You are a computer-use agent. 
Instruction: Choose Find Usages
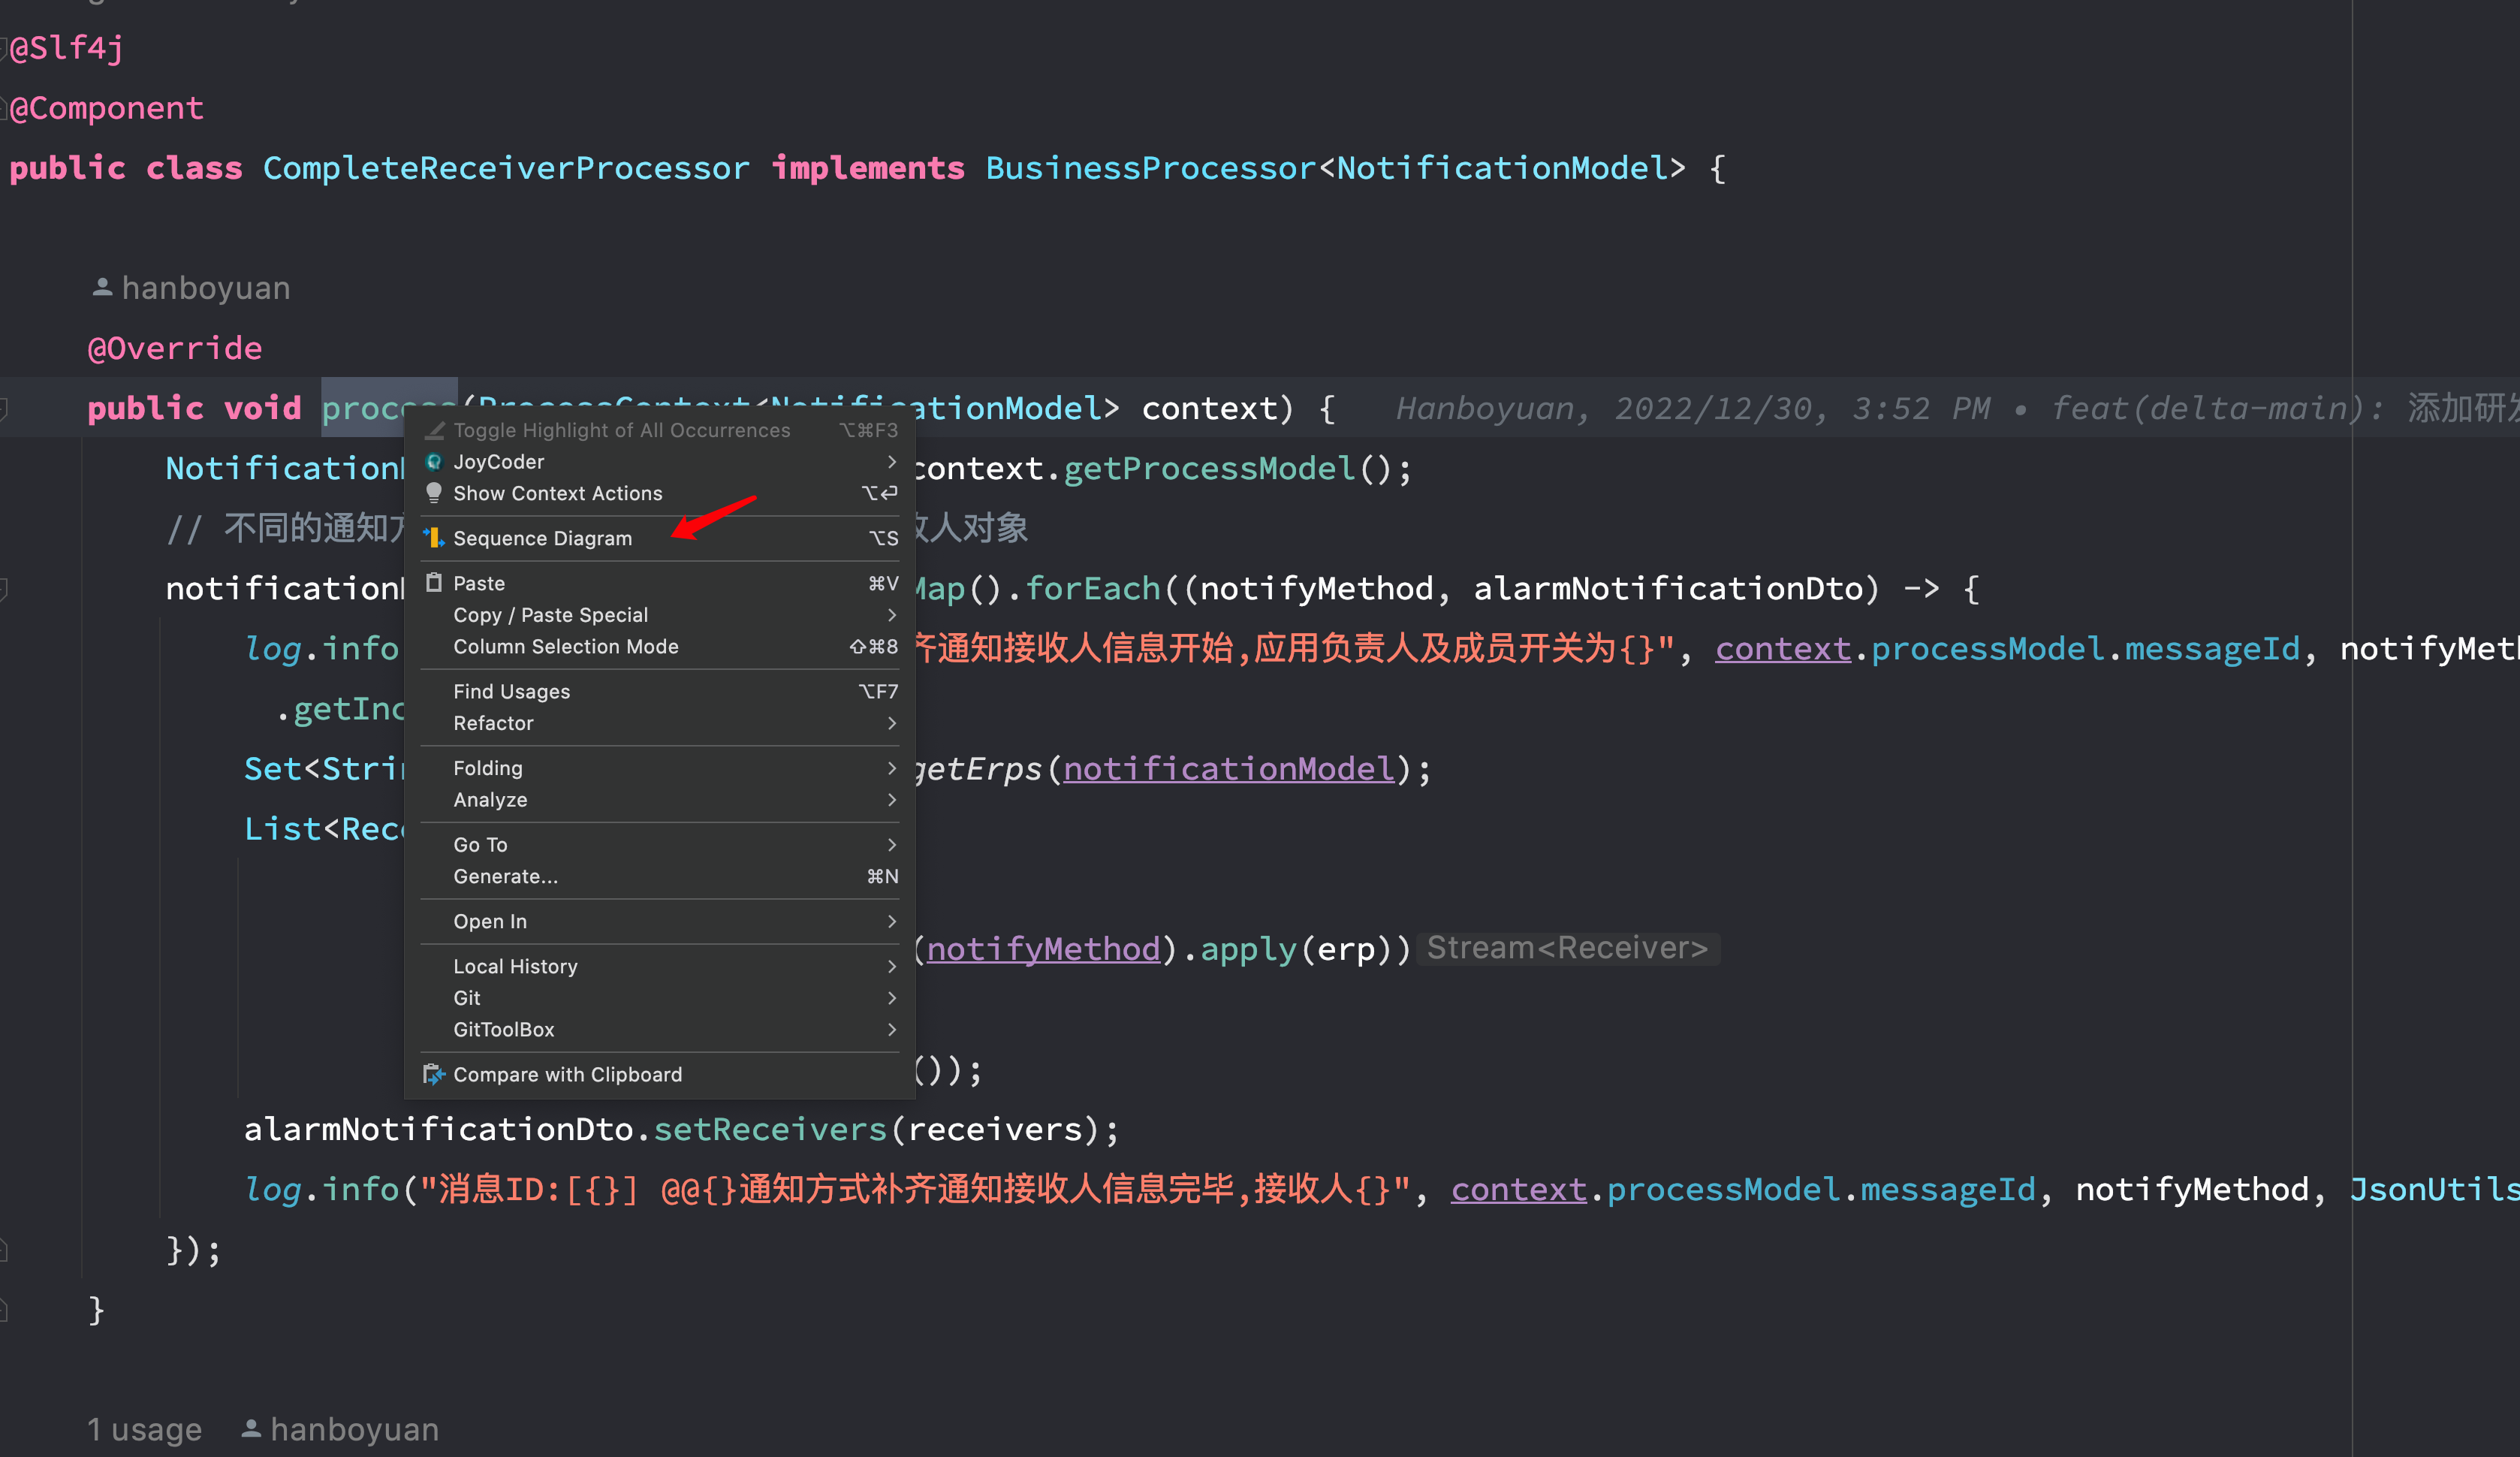[x=660, y=691]
